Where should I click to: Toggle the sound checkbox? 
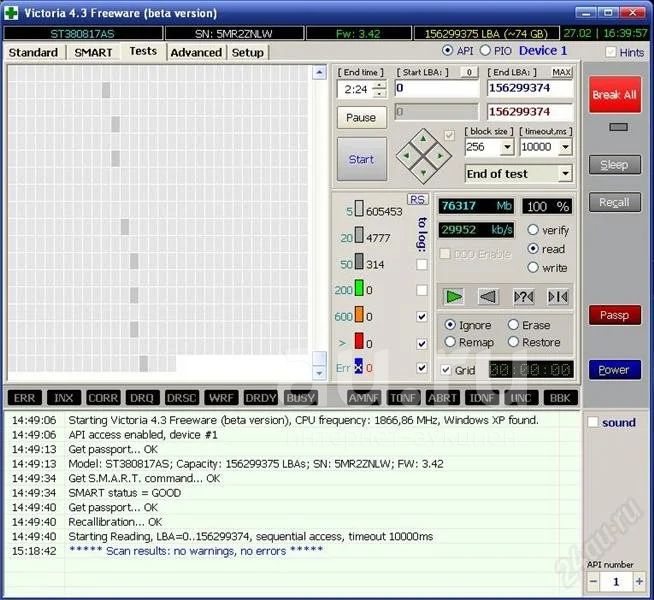pyautogui.click(x=593, y=422)
